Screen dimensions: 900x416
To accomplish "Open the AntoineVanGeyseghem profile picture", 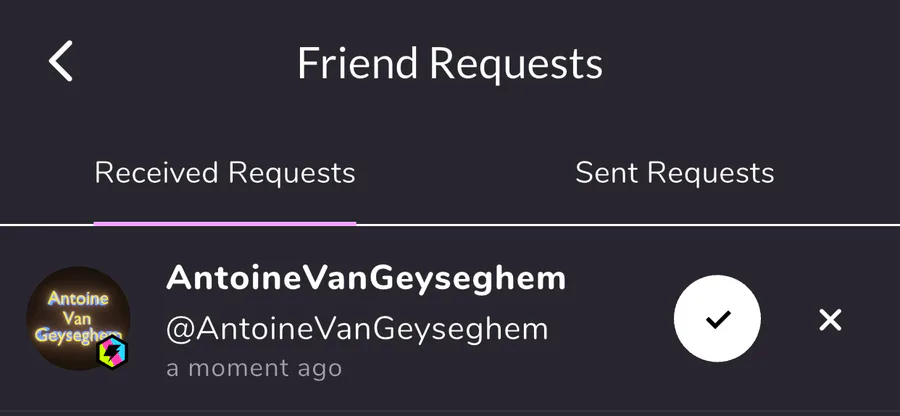I will (76, 318).
